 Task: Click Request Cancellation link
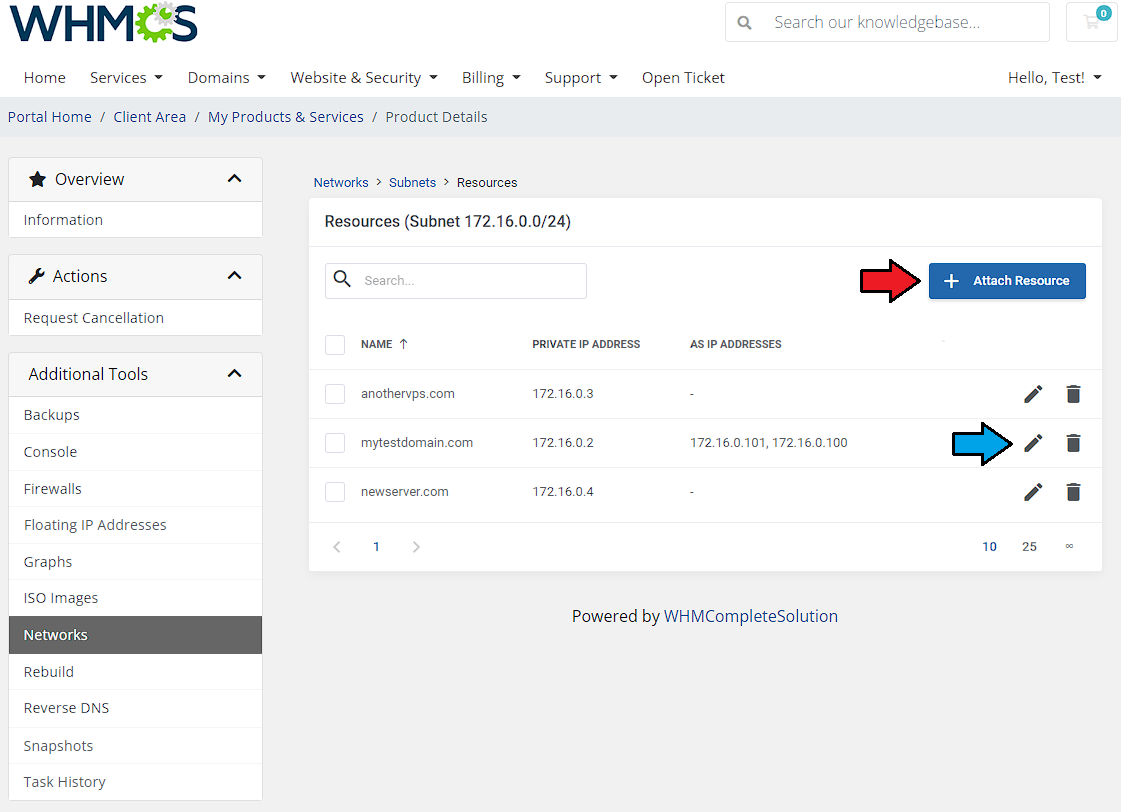[135, 318]
